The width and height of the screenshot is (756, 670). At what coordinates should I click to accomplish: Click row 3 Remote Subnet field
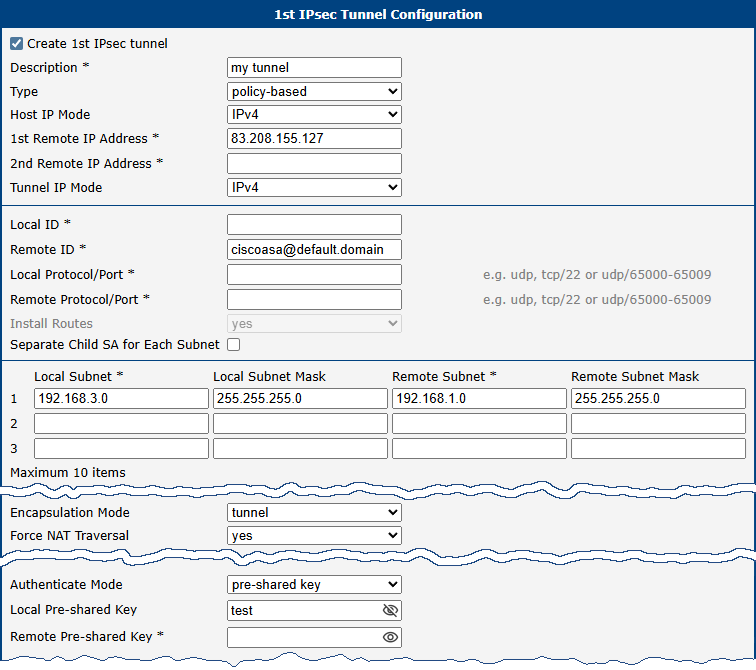click(x=479, y=449)
